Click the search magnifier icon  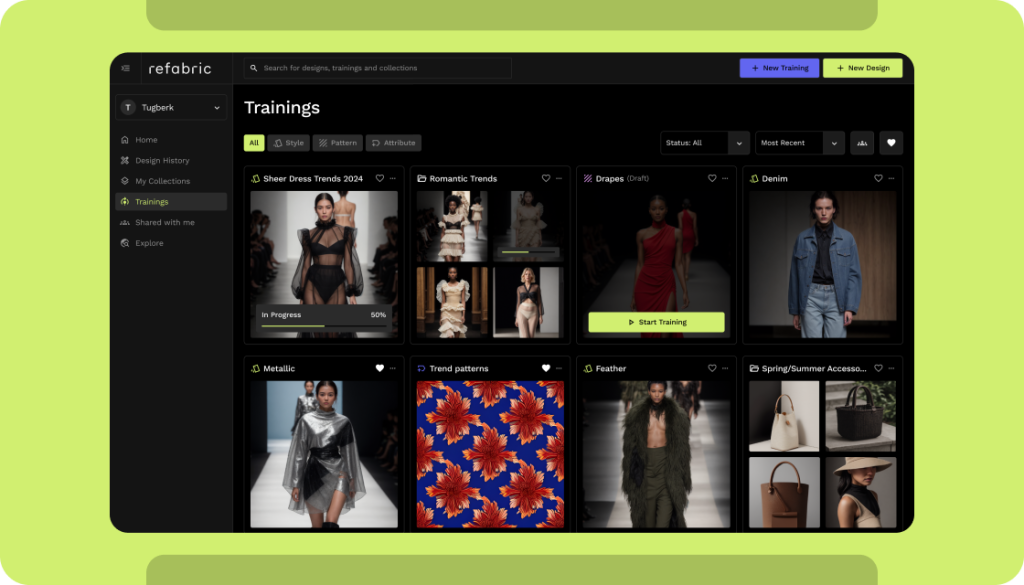(x=254, y=68)
